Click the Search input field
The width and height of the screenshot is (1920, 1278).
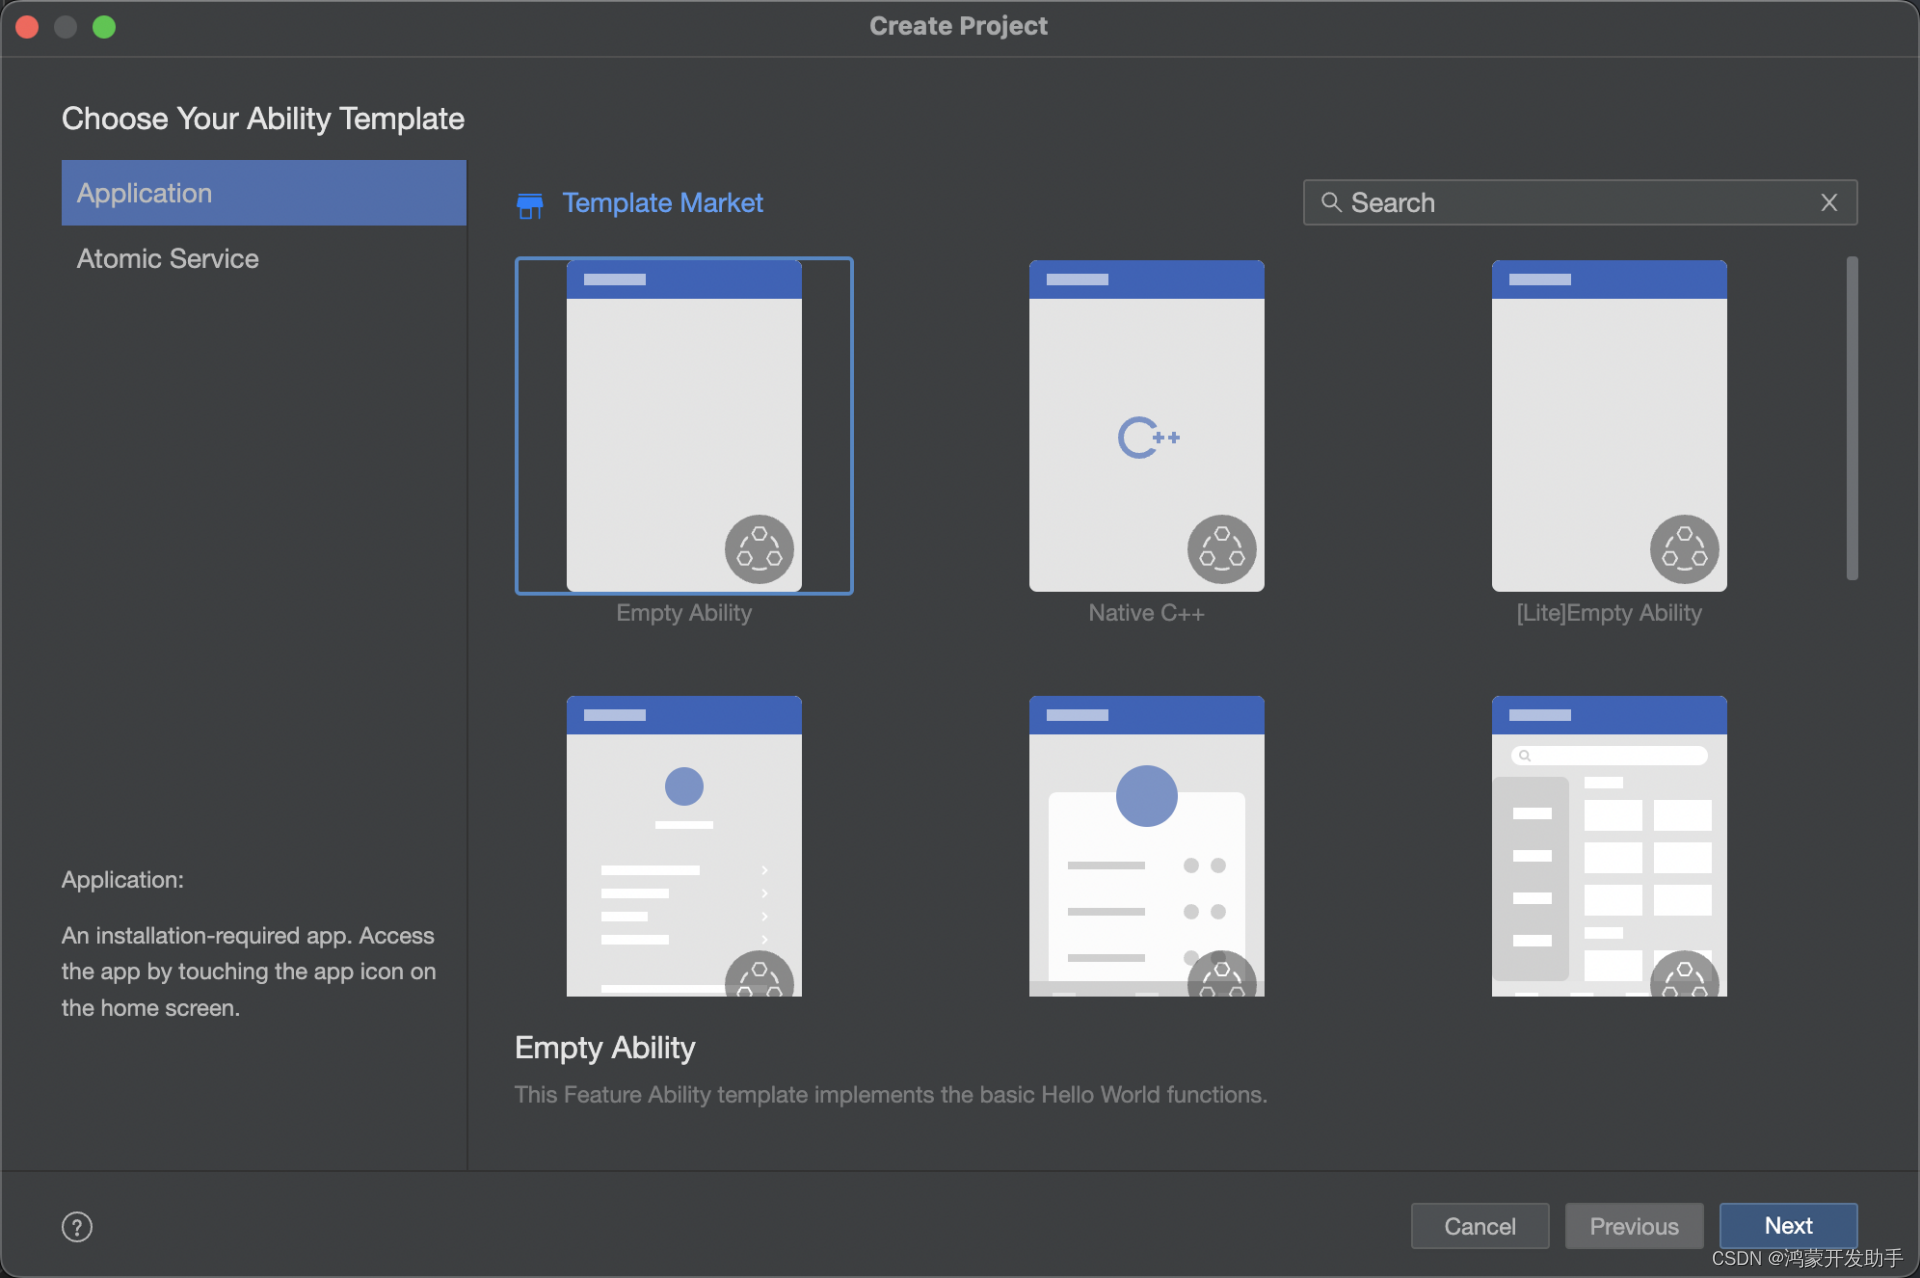coord(1576,201)
